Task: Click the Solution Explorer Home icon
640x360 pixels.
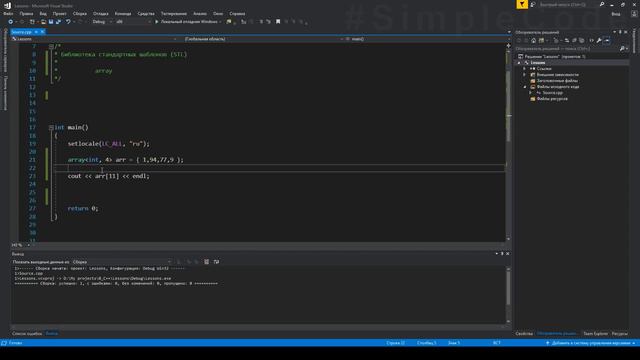Action: click(533, 40)
